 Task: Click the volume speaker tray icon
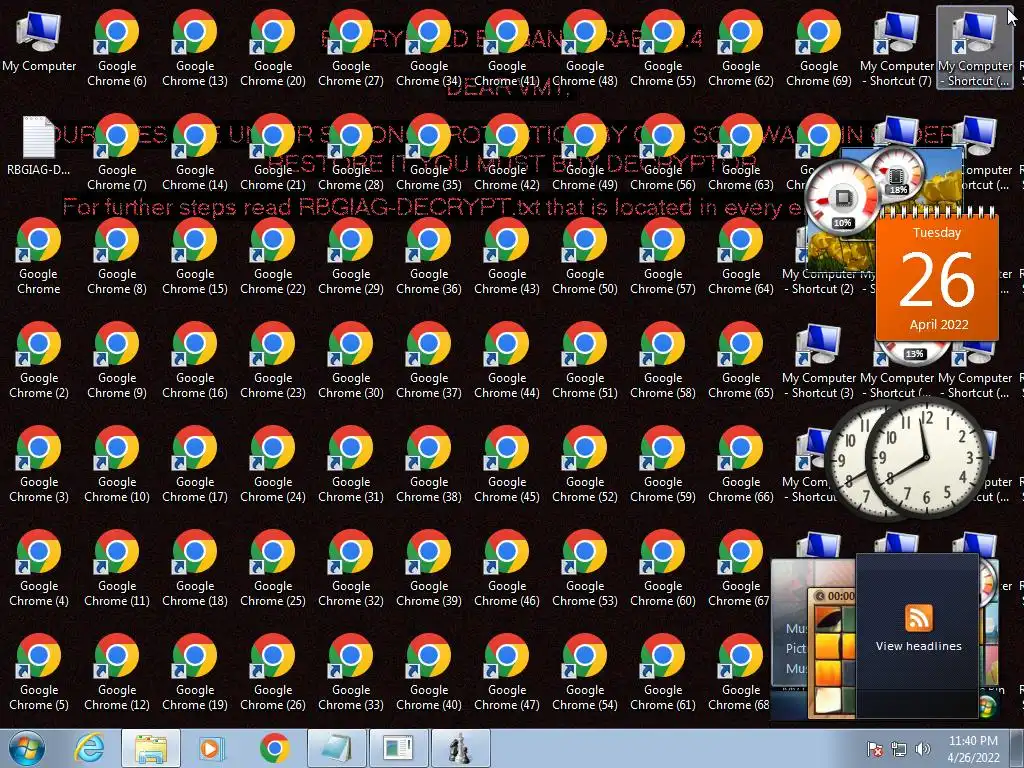923,749
